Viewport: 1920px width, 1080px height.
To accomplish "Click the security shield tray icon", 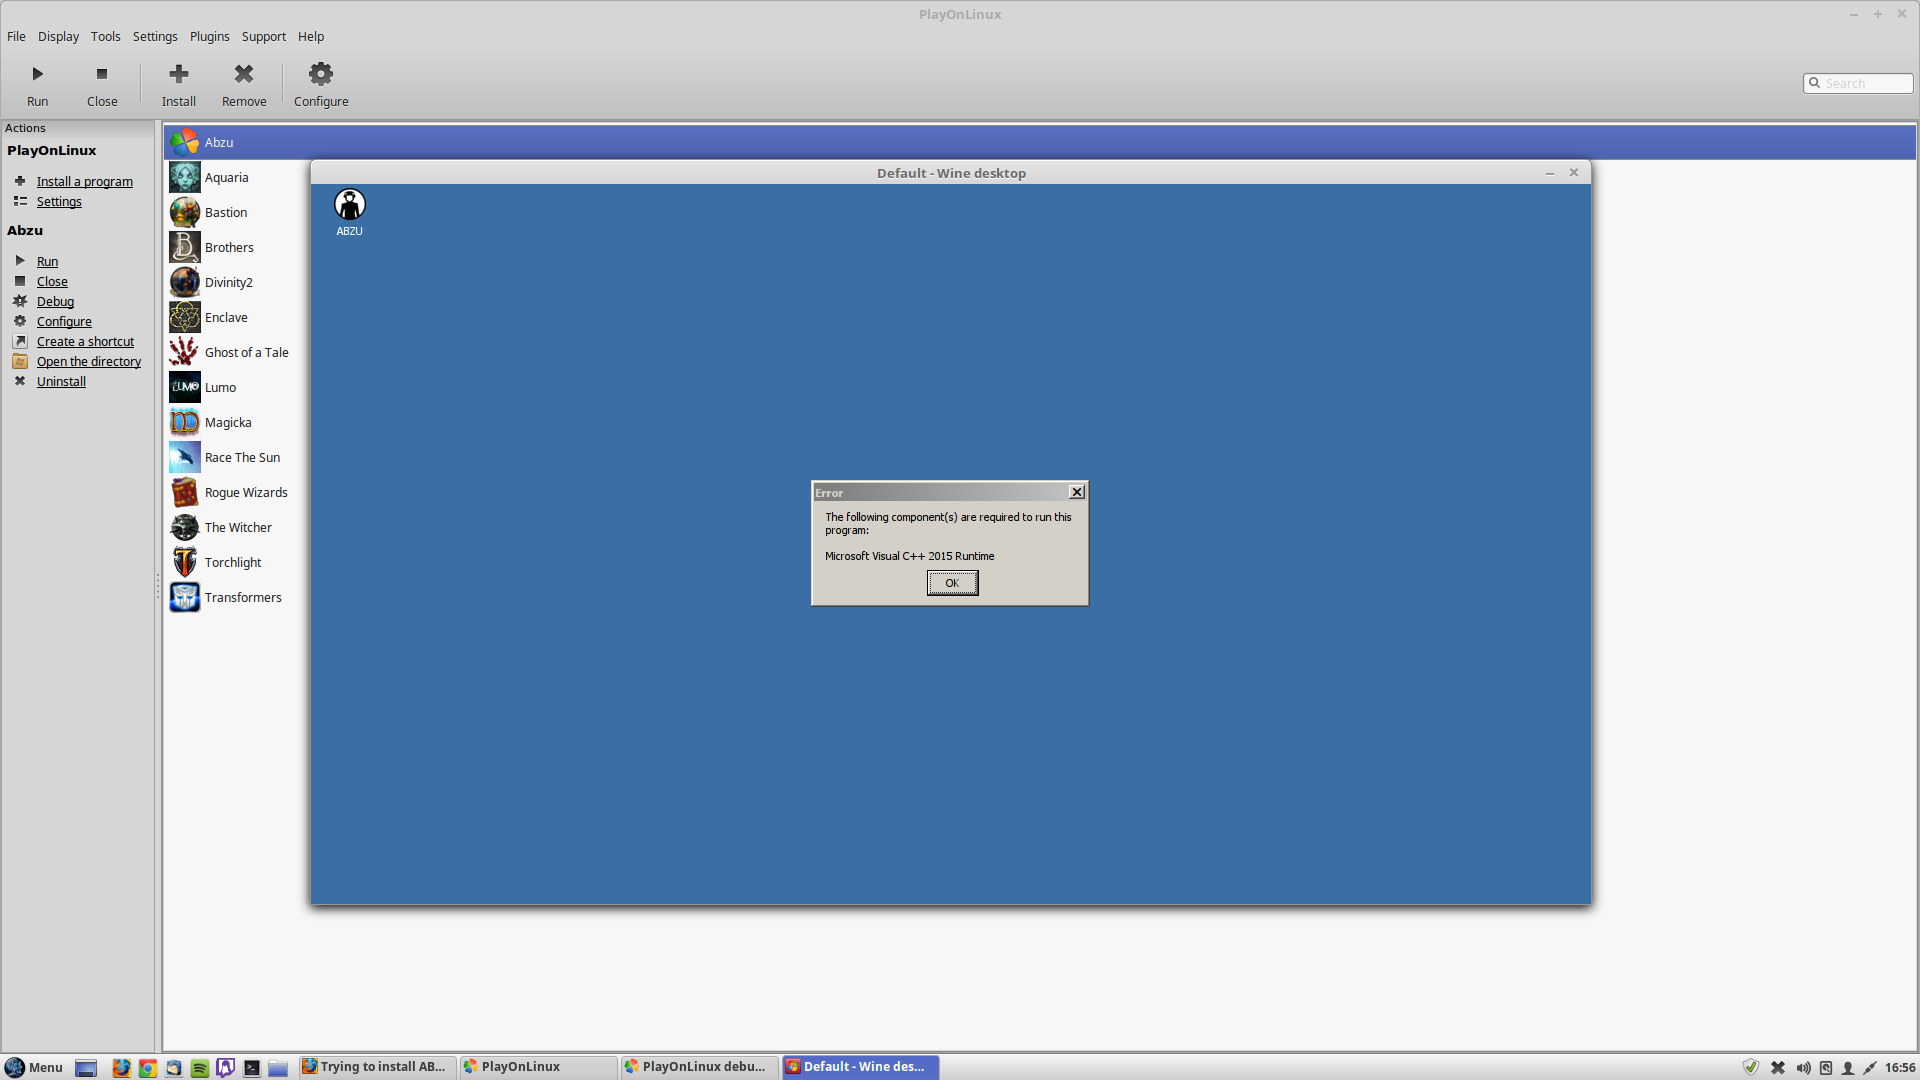I will (x=1751, y=1067).
